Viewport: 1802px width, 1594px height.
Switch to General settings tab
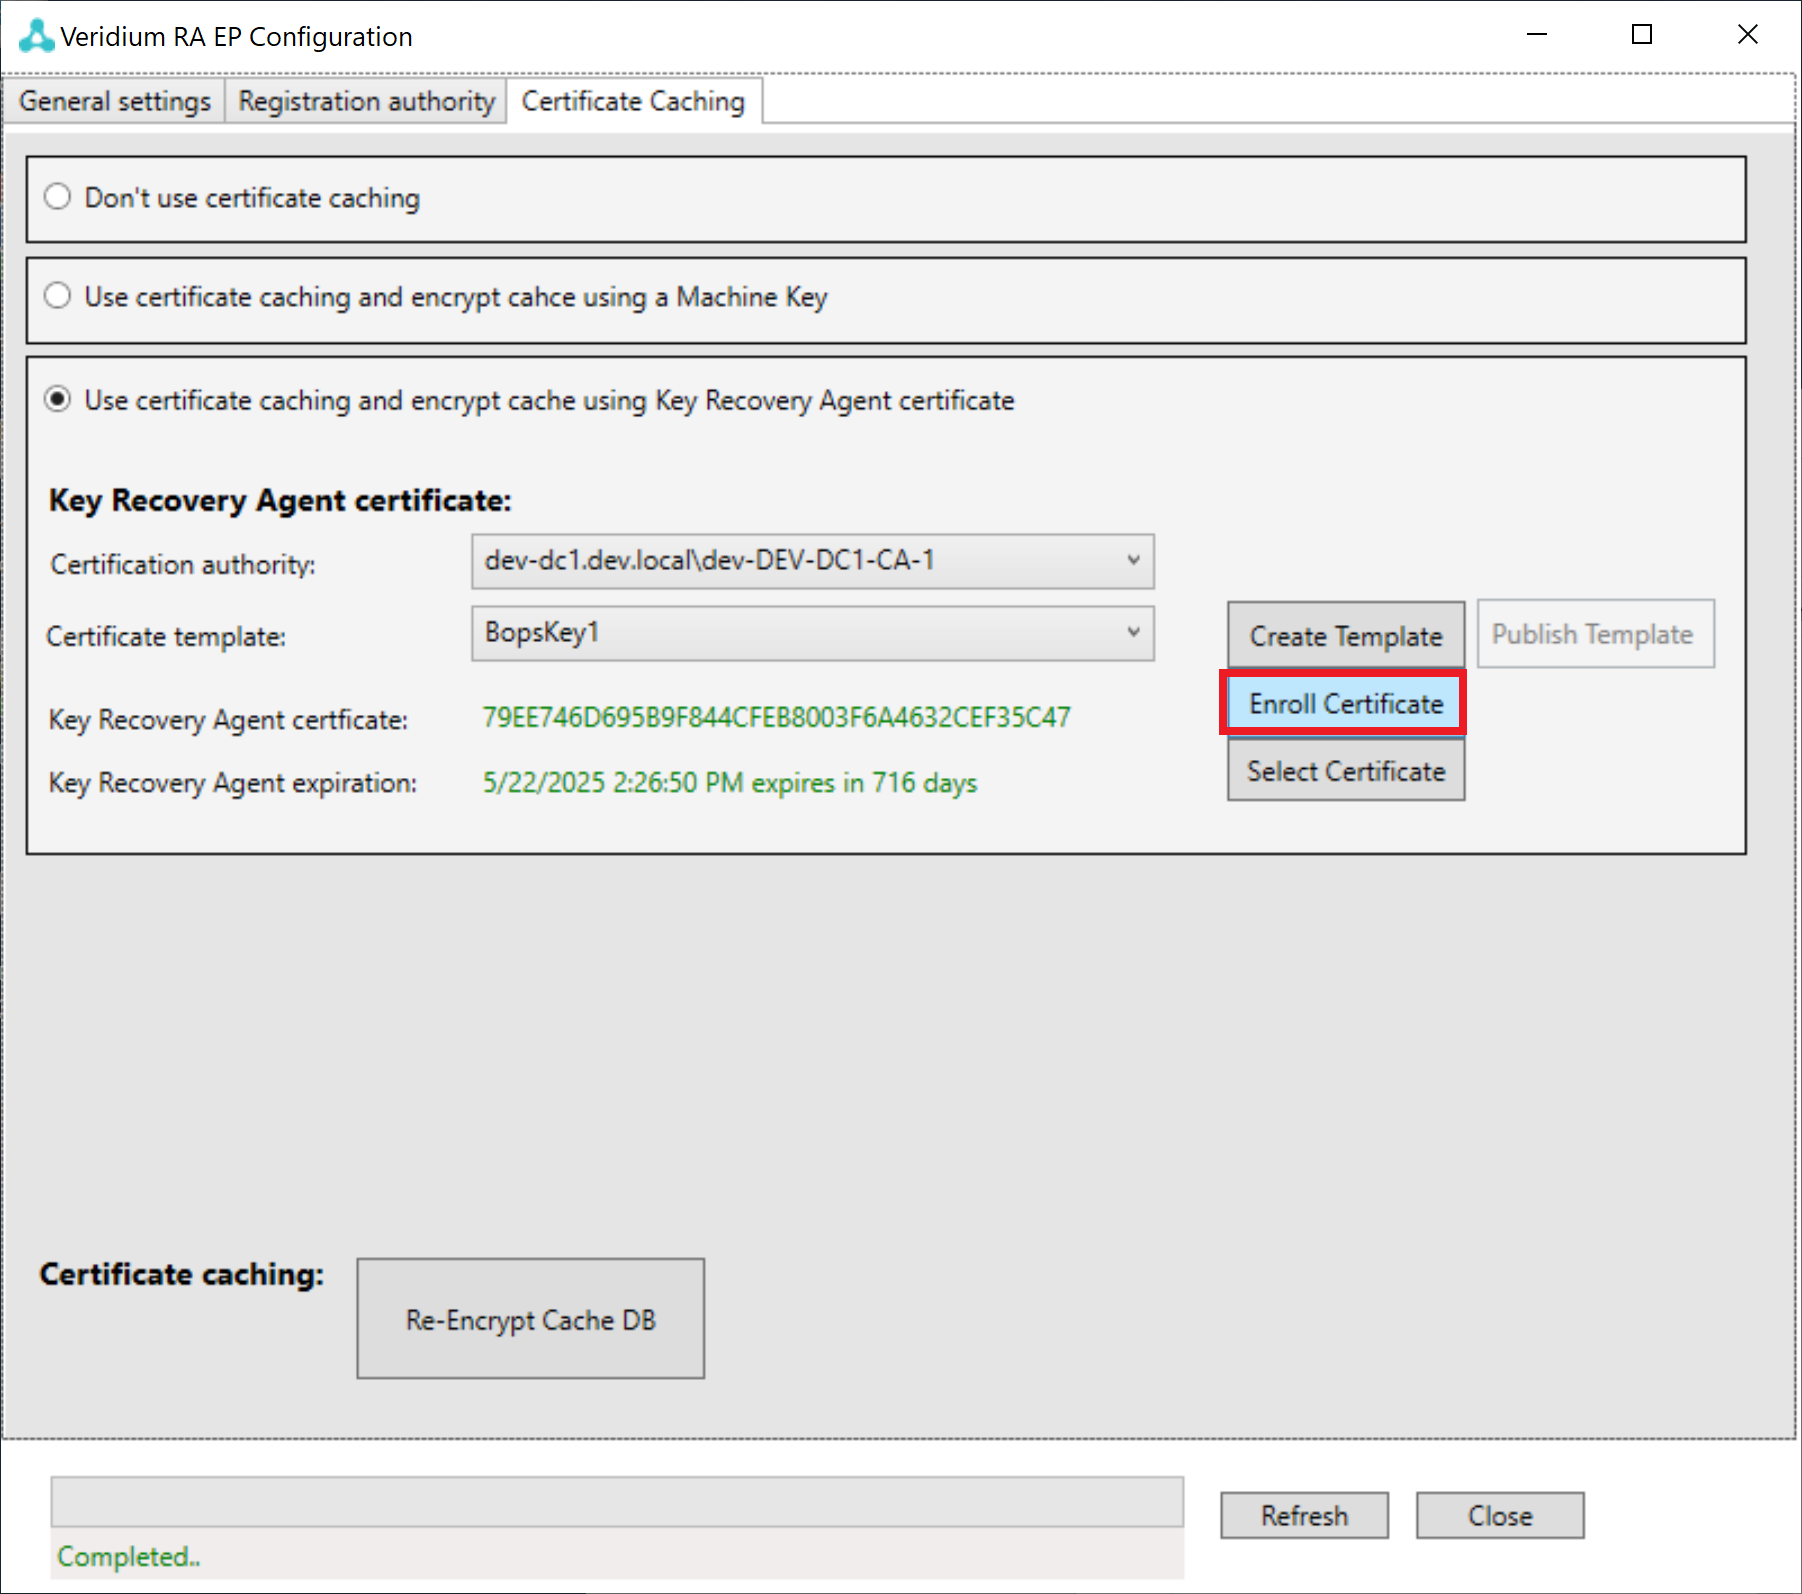pos(115,102)
